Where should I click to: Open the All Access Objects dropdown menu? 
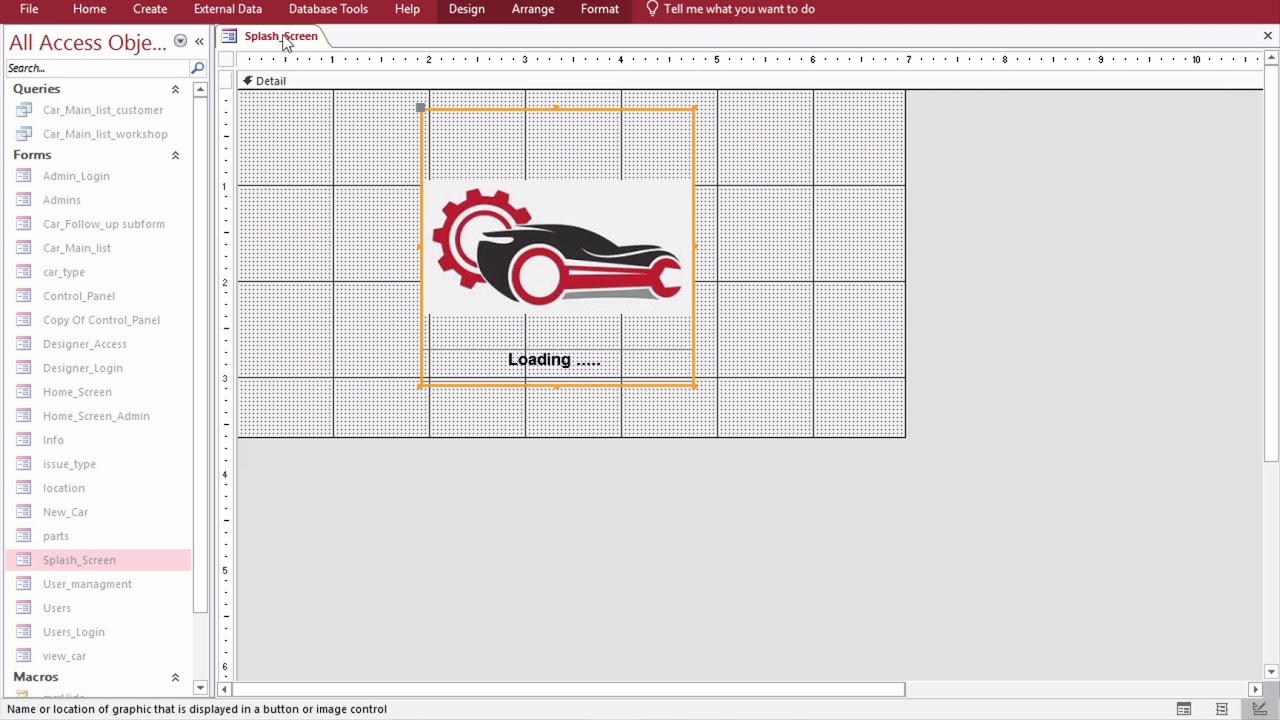(x=180, y=41)
